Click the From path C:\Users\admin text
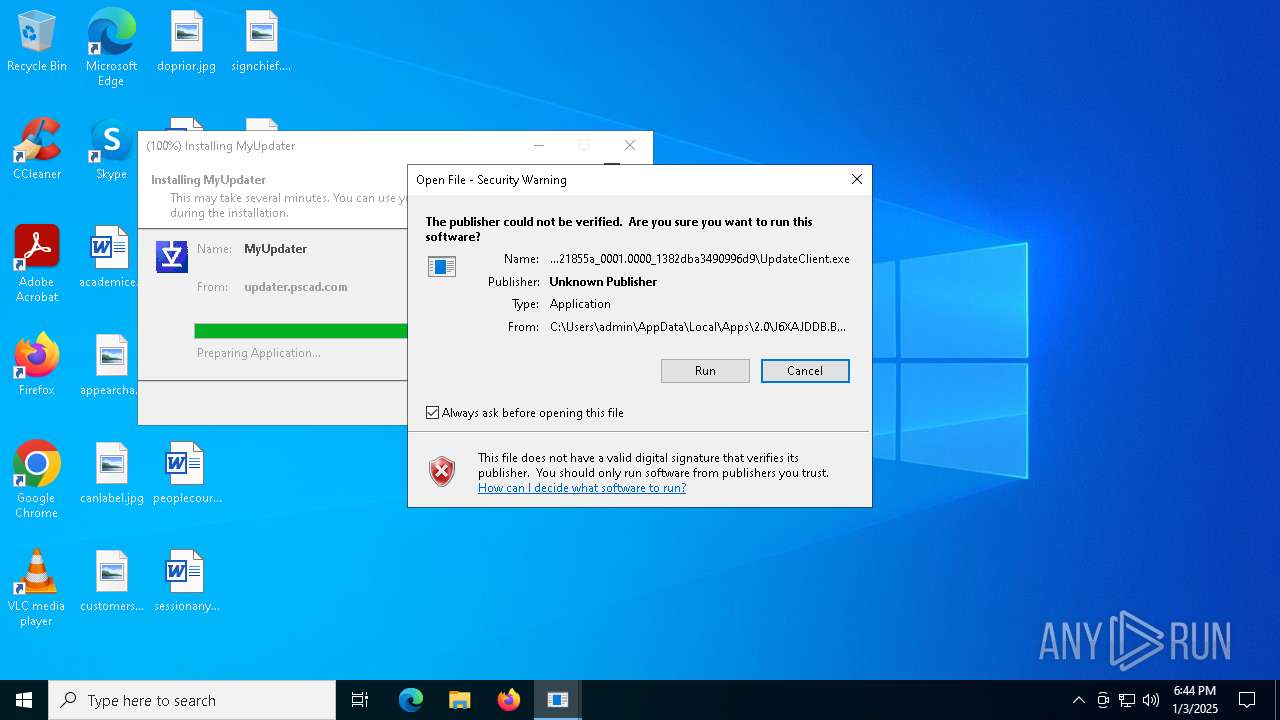 click(698, 327)
